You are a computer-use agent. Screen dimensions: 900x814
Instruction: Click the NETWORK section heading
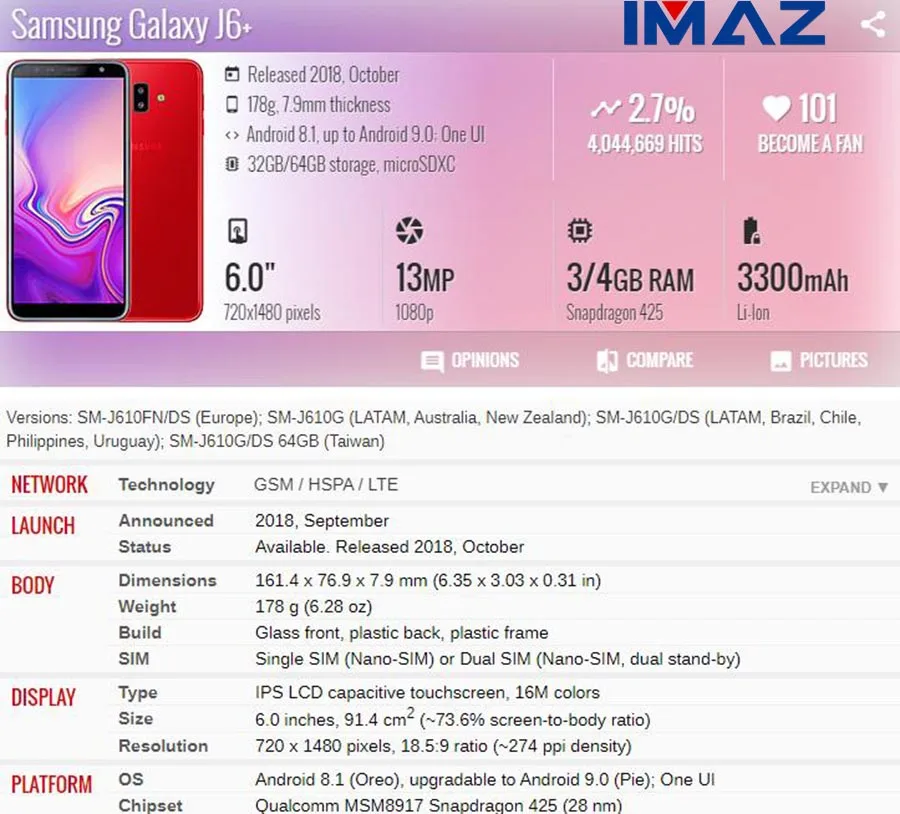pyautogui.click(x=49, y=485)
